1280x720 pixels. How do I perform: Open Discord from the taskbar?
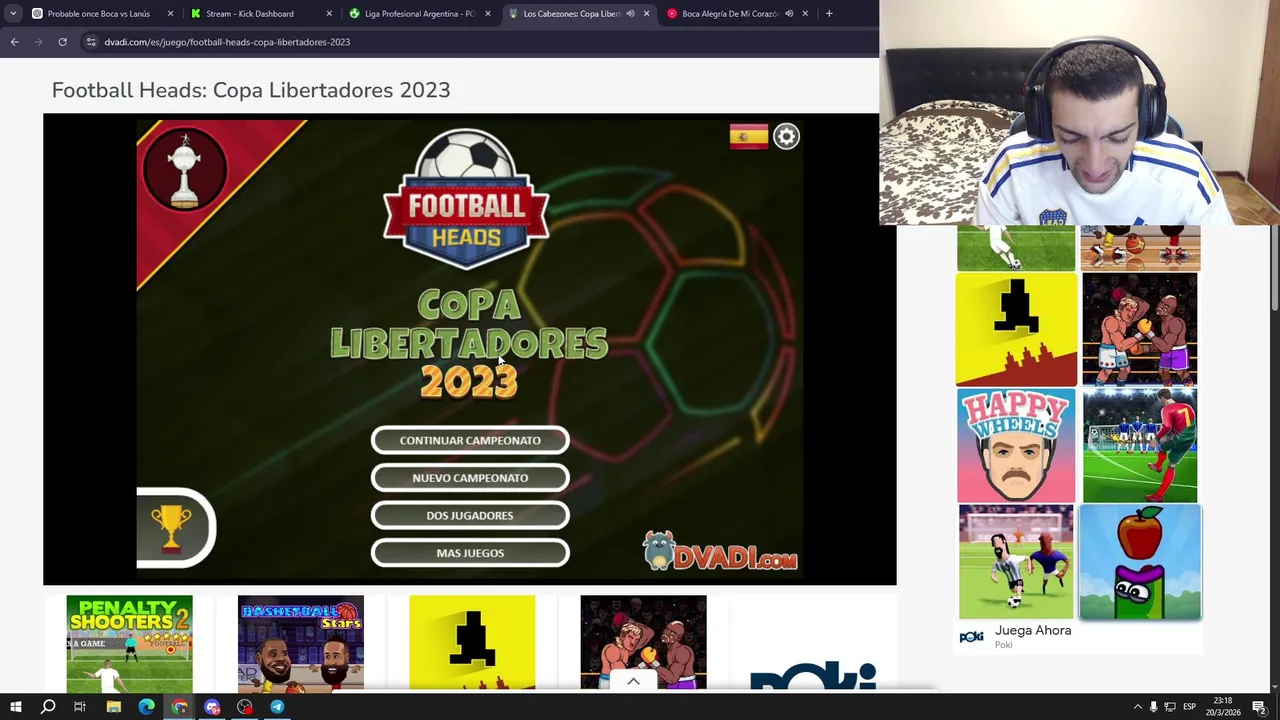click(x=212, y=707)
